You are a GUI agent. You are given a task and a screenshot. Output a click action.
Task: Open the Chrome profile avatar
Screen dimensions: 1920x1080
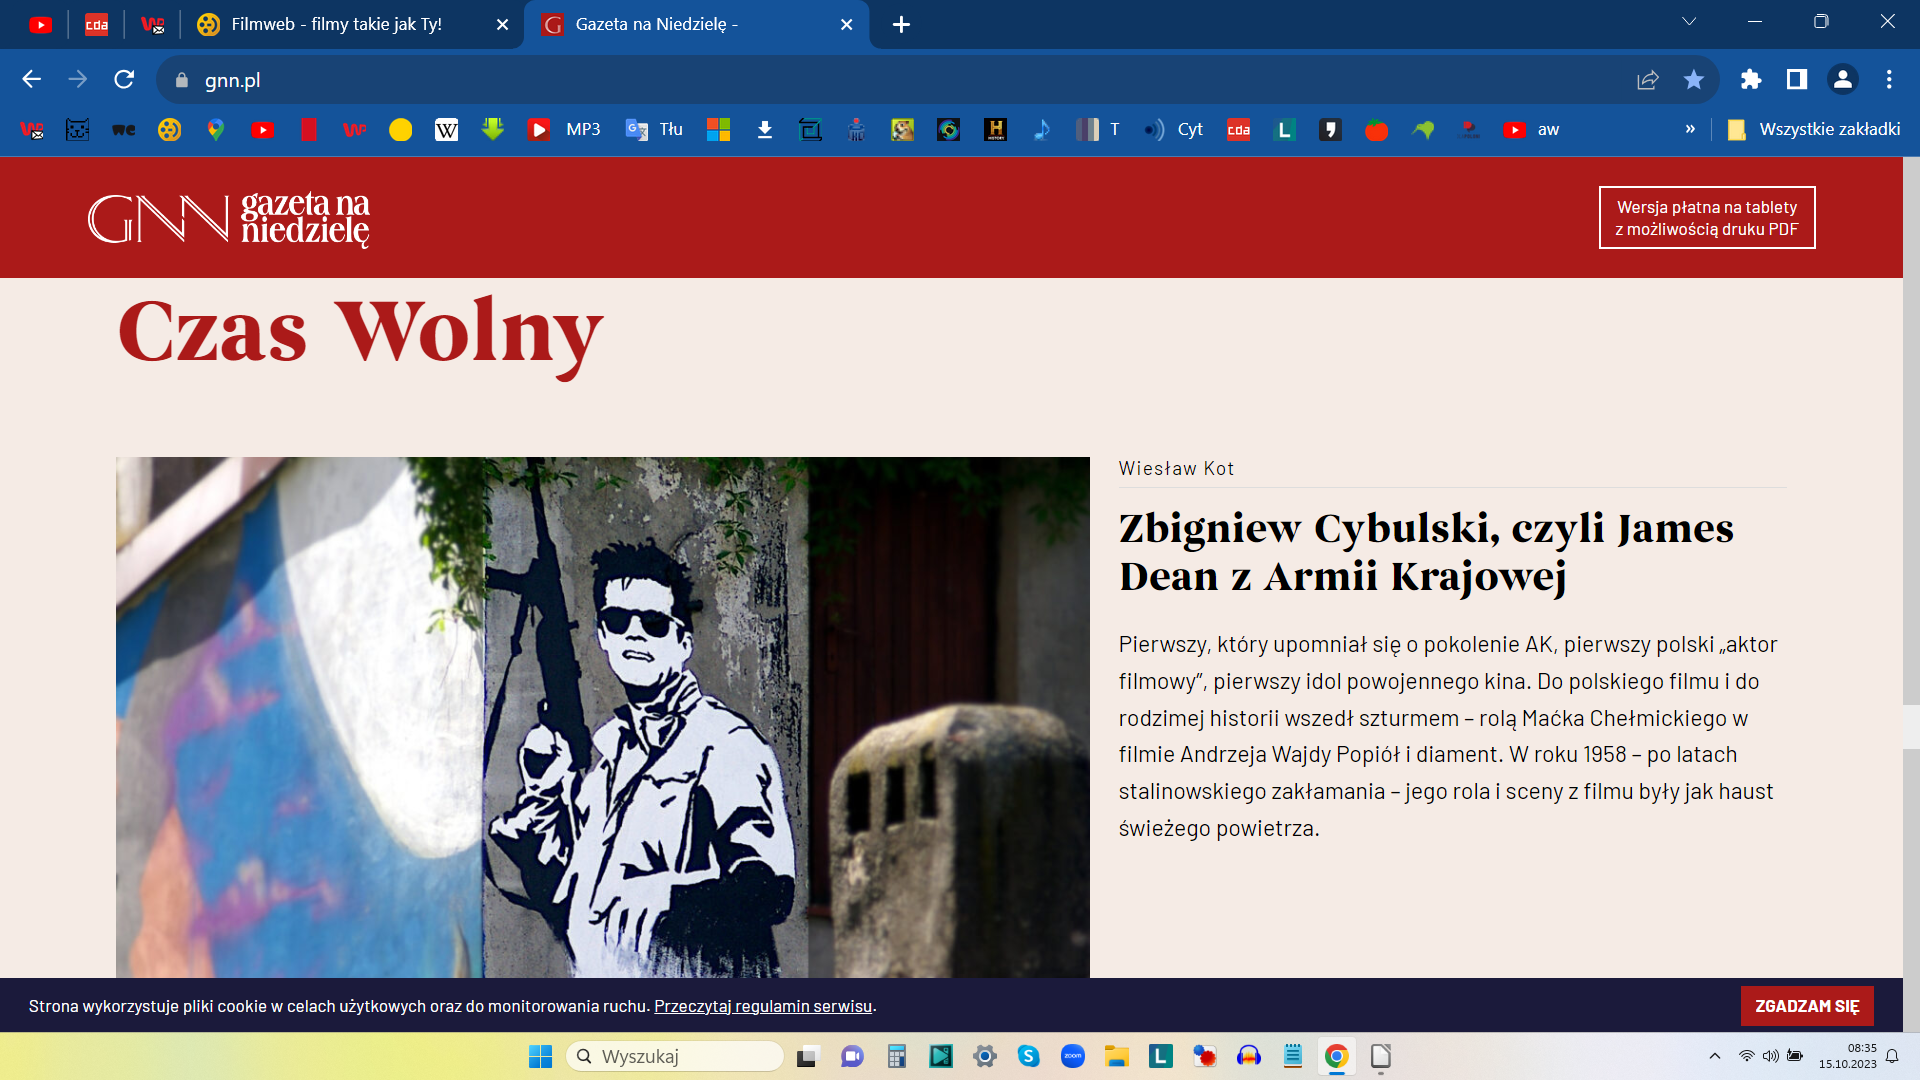(1842, 80)
